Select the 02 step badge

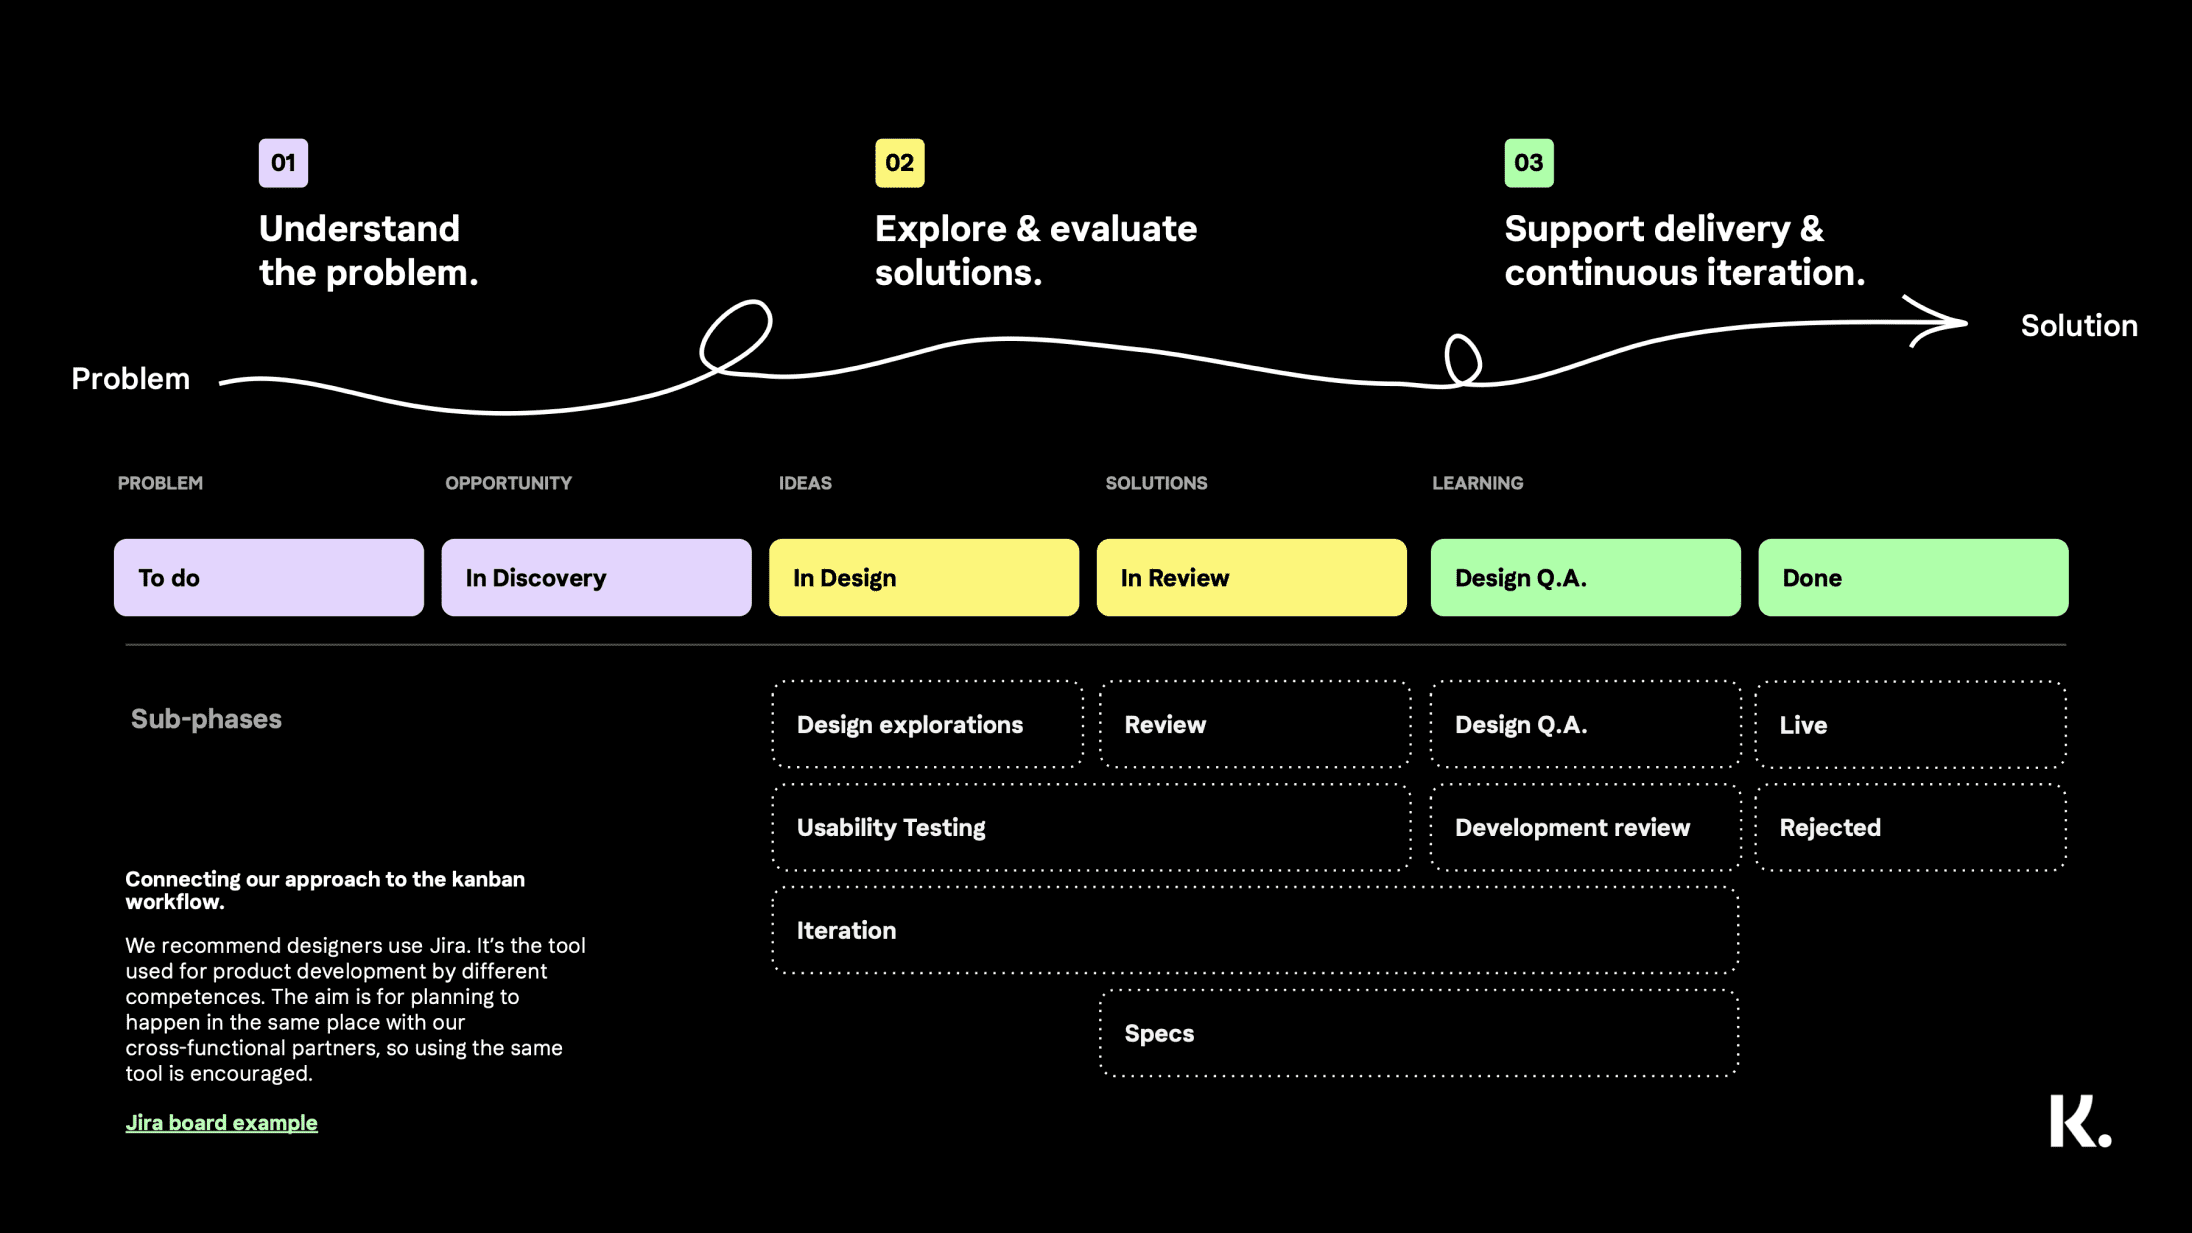(x=899, y=163)
